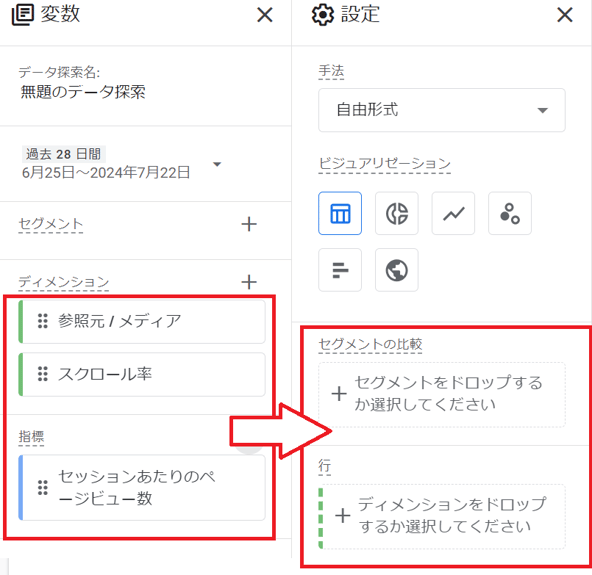Select the scatter plot visualization
Viewport: 592px width, 575px height.
click(x=510, y=213)
